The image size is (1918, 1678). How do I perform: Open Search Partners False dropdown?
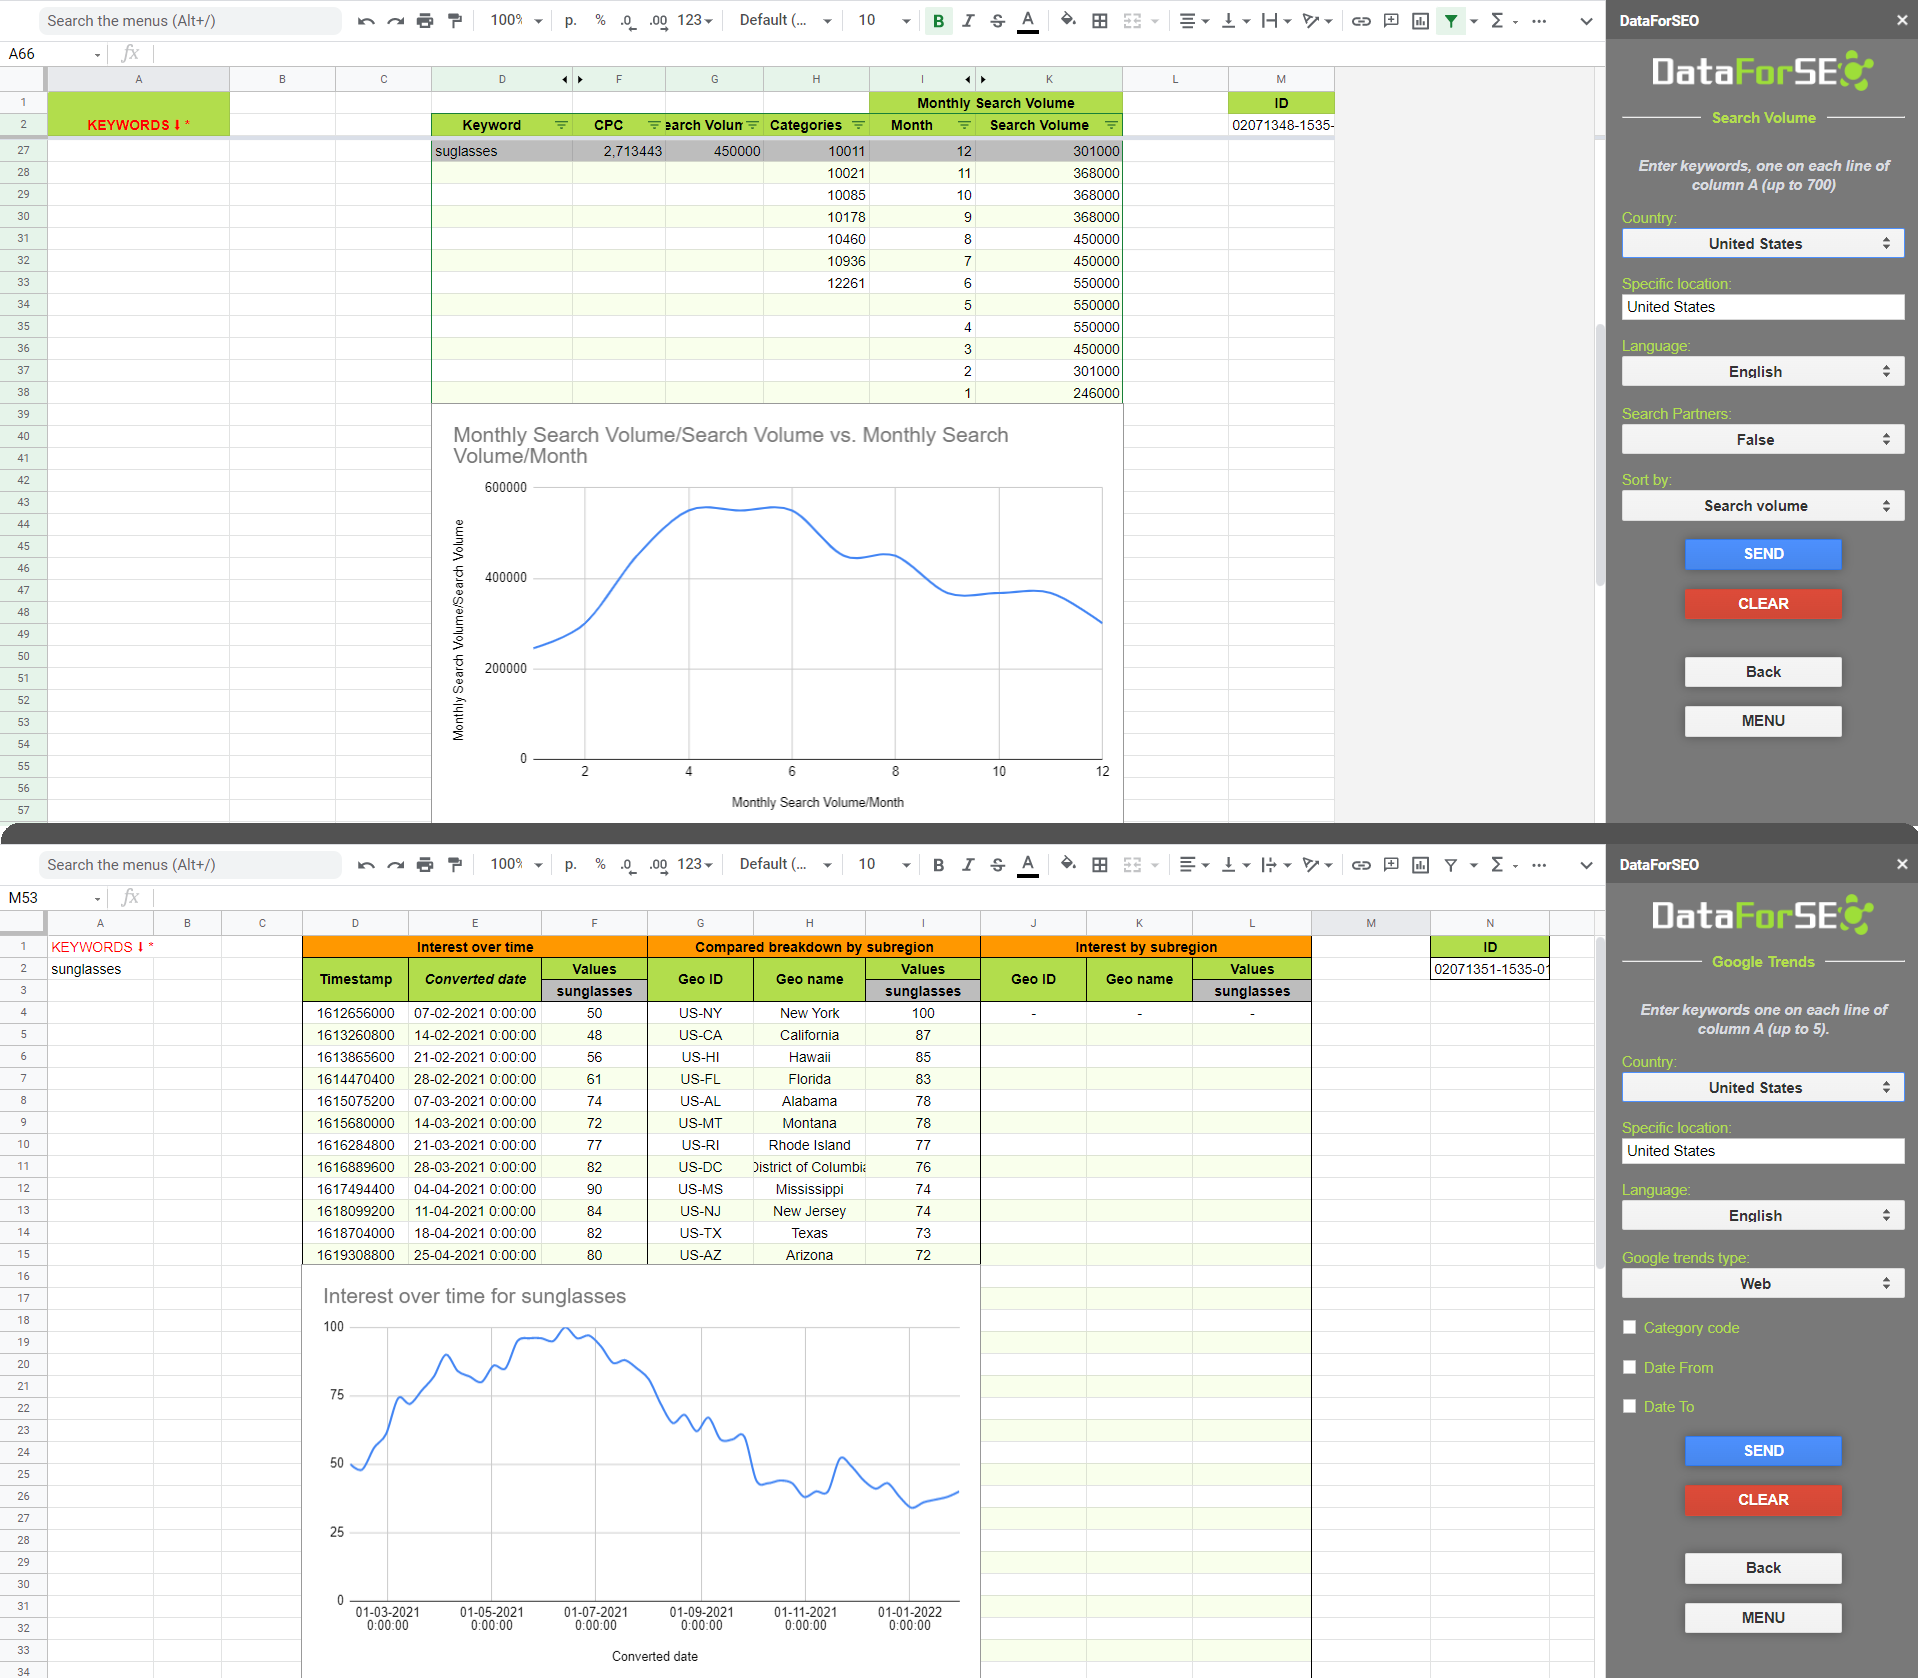click(1762, 440)
